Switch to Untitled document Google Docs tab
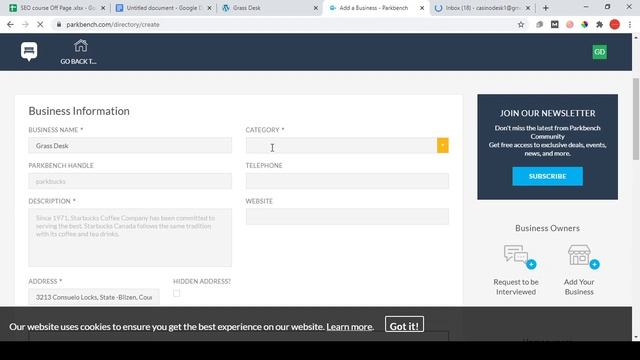The width and height of the screenshot is (640, 360). tap(164, 8)
